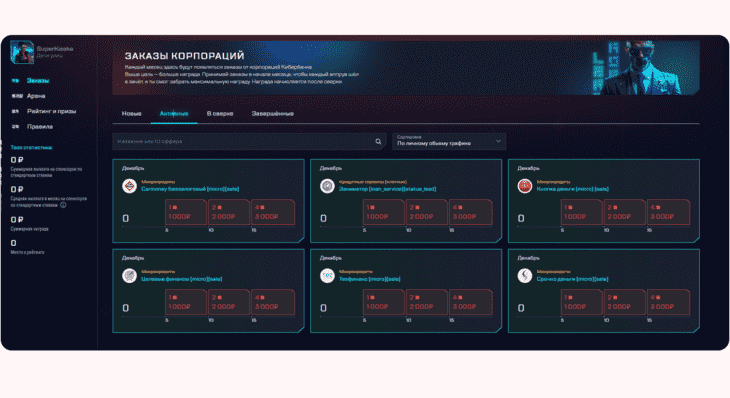Screen dimensions: 730x398
Task: Open the Завершённые tab
Action: [x=272, y=114]
